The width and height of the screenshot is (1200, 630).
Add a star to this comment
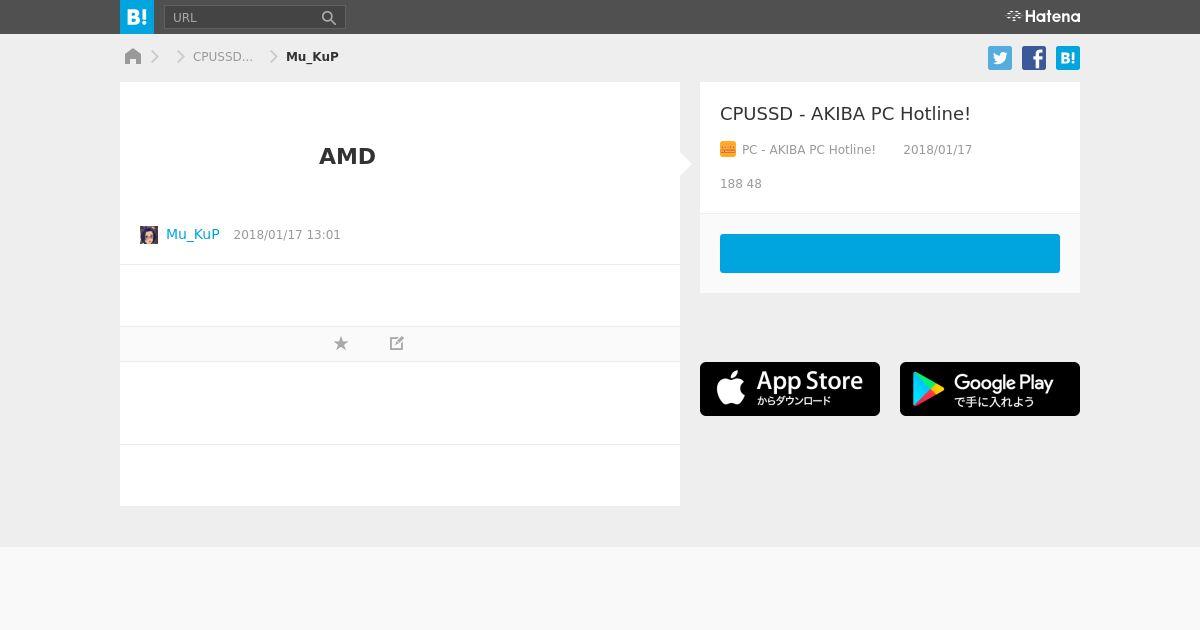click(x=341, y=343)
